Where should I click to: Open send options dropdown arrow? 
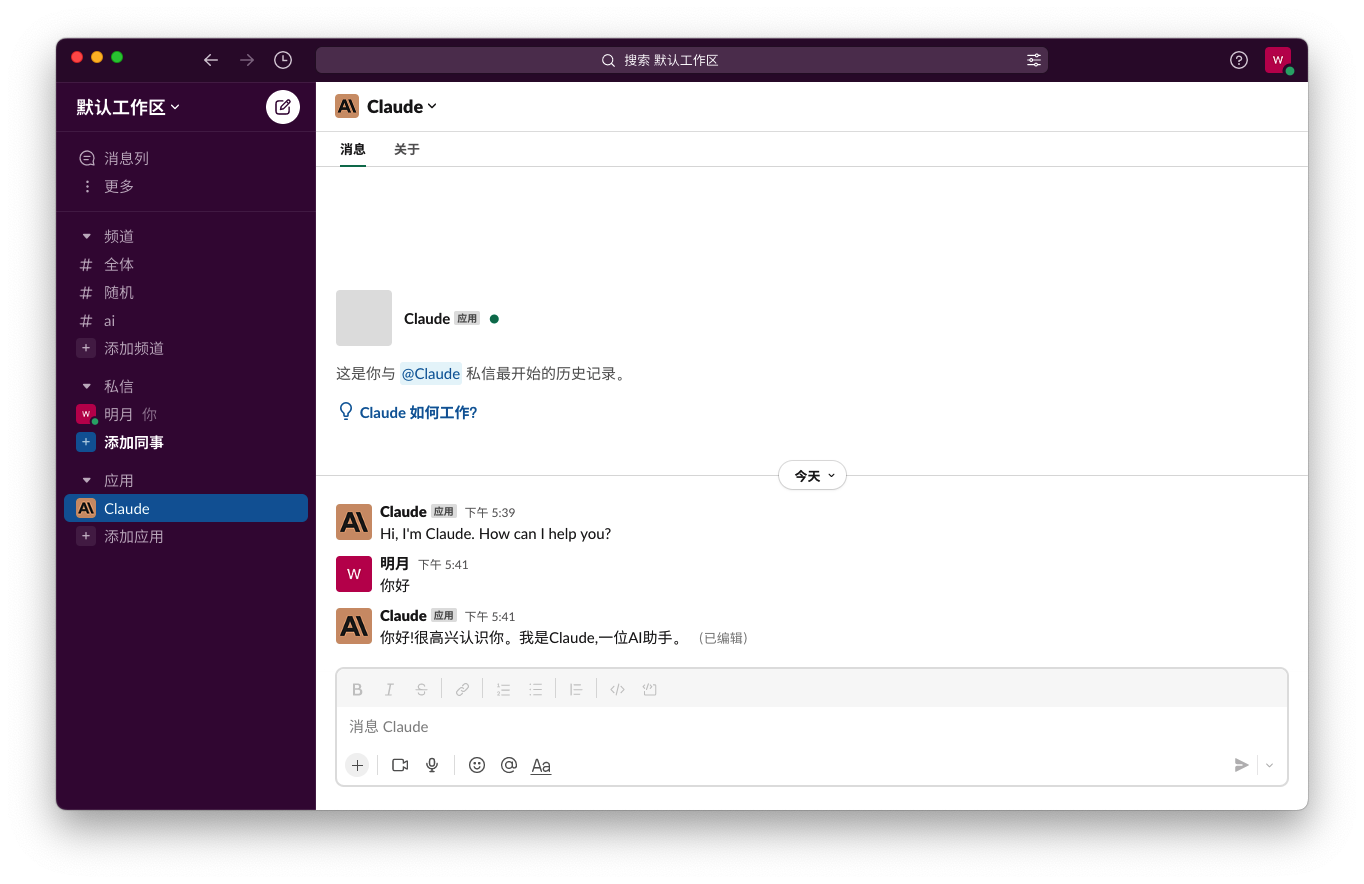1270,765
